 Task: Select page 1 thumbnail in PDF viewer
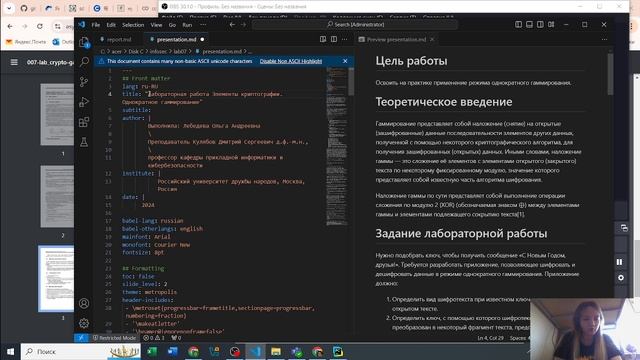pyautogui.click(x=57, y=114)
